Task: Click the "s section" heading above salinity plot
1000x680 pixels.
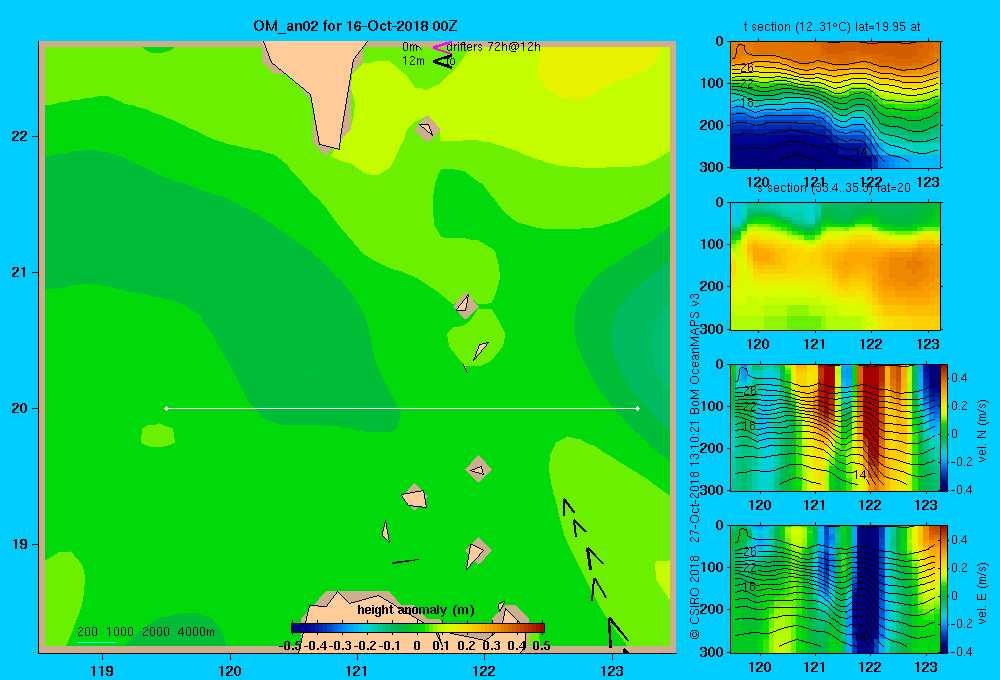Action: 833,188
